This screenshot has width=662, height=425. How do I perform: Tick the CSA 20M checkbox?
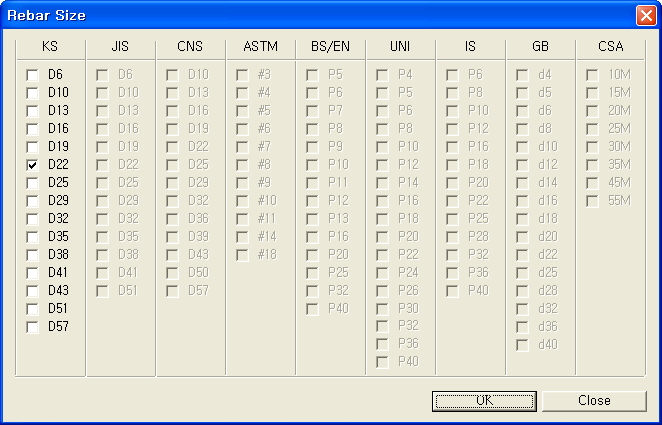(592, 111)
